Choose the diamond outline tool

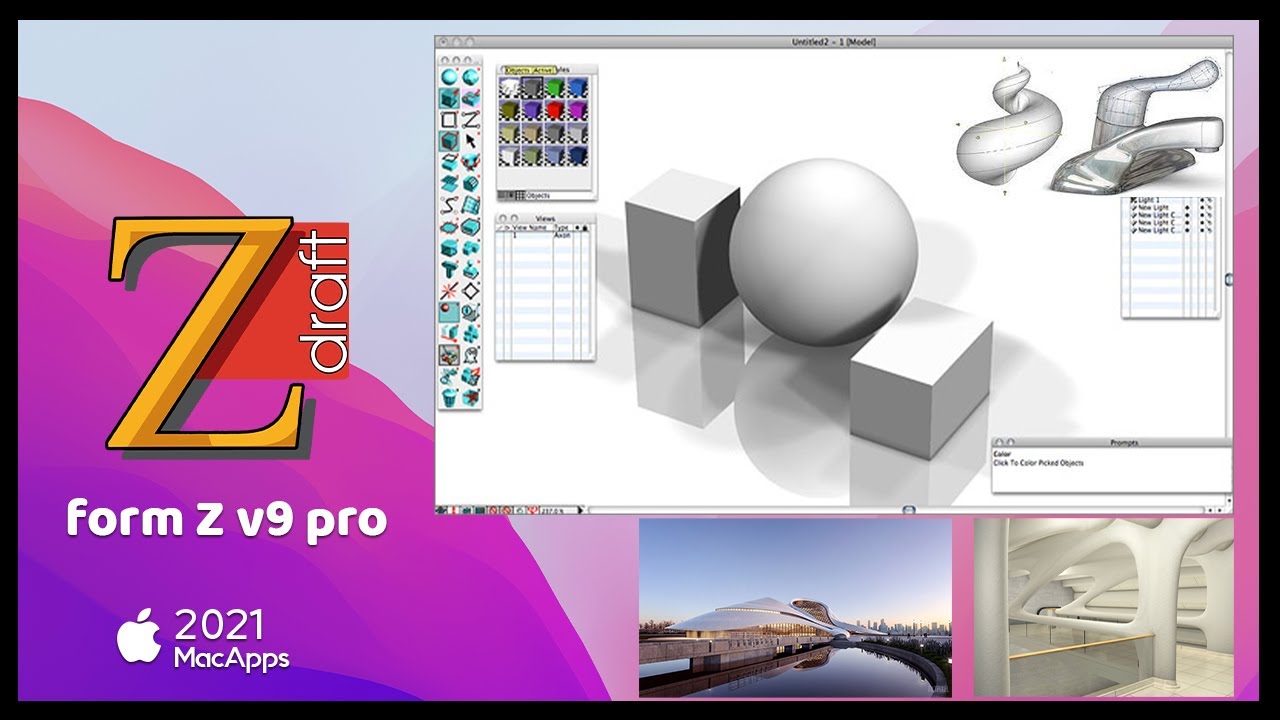471,289
